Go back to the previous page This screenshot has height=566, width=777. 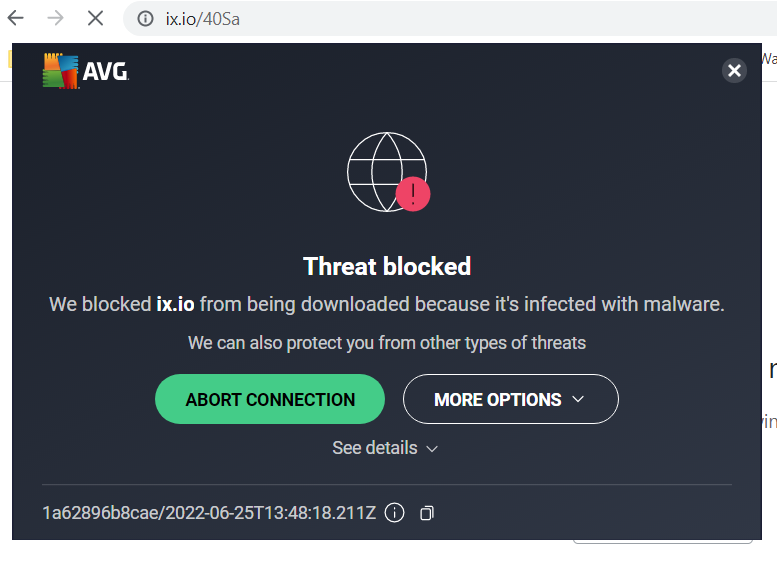tap(17, 18)
